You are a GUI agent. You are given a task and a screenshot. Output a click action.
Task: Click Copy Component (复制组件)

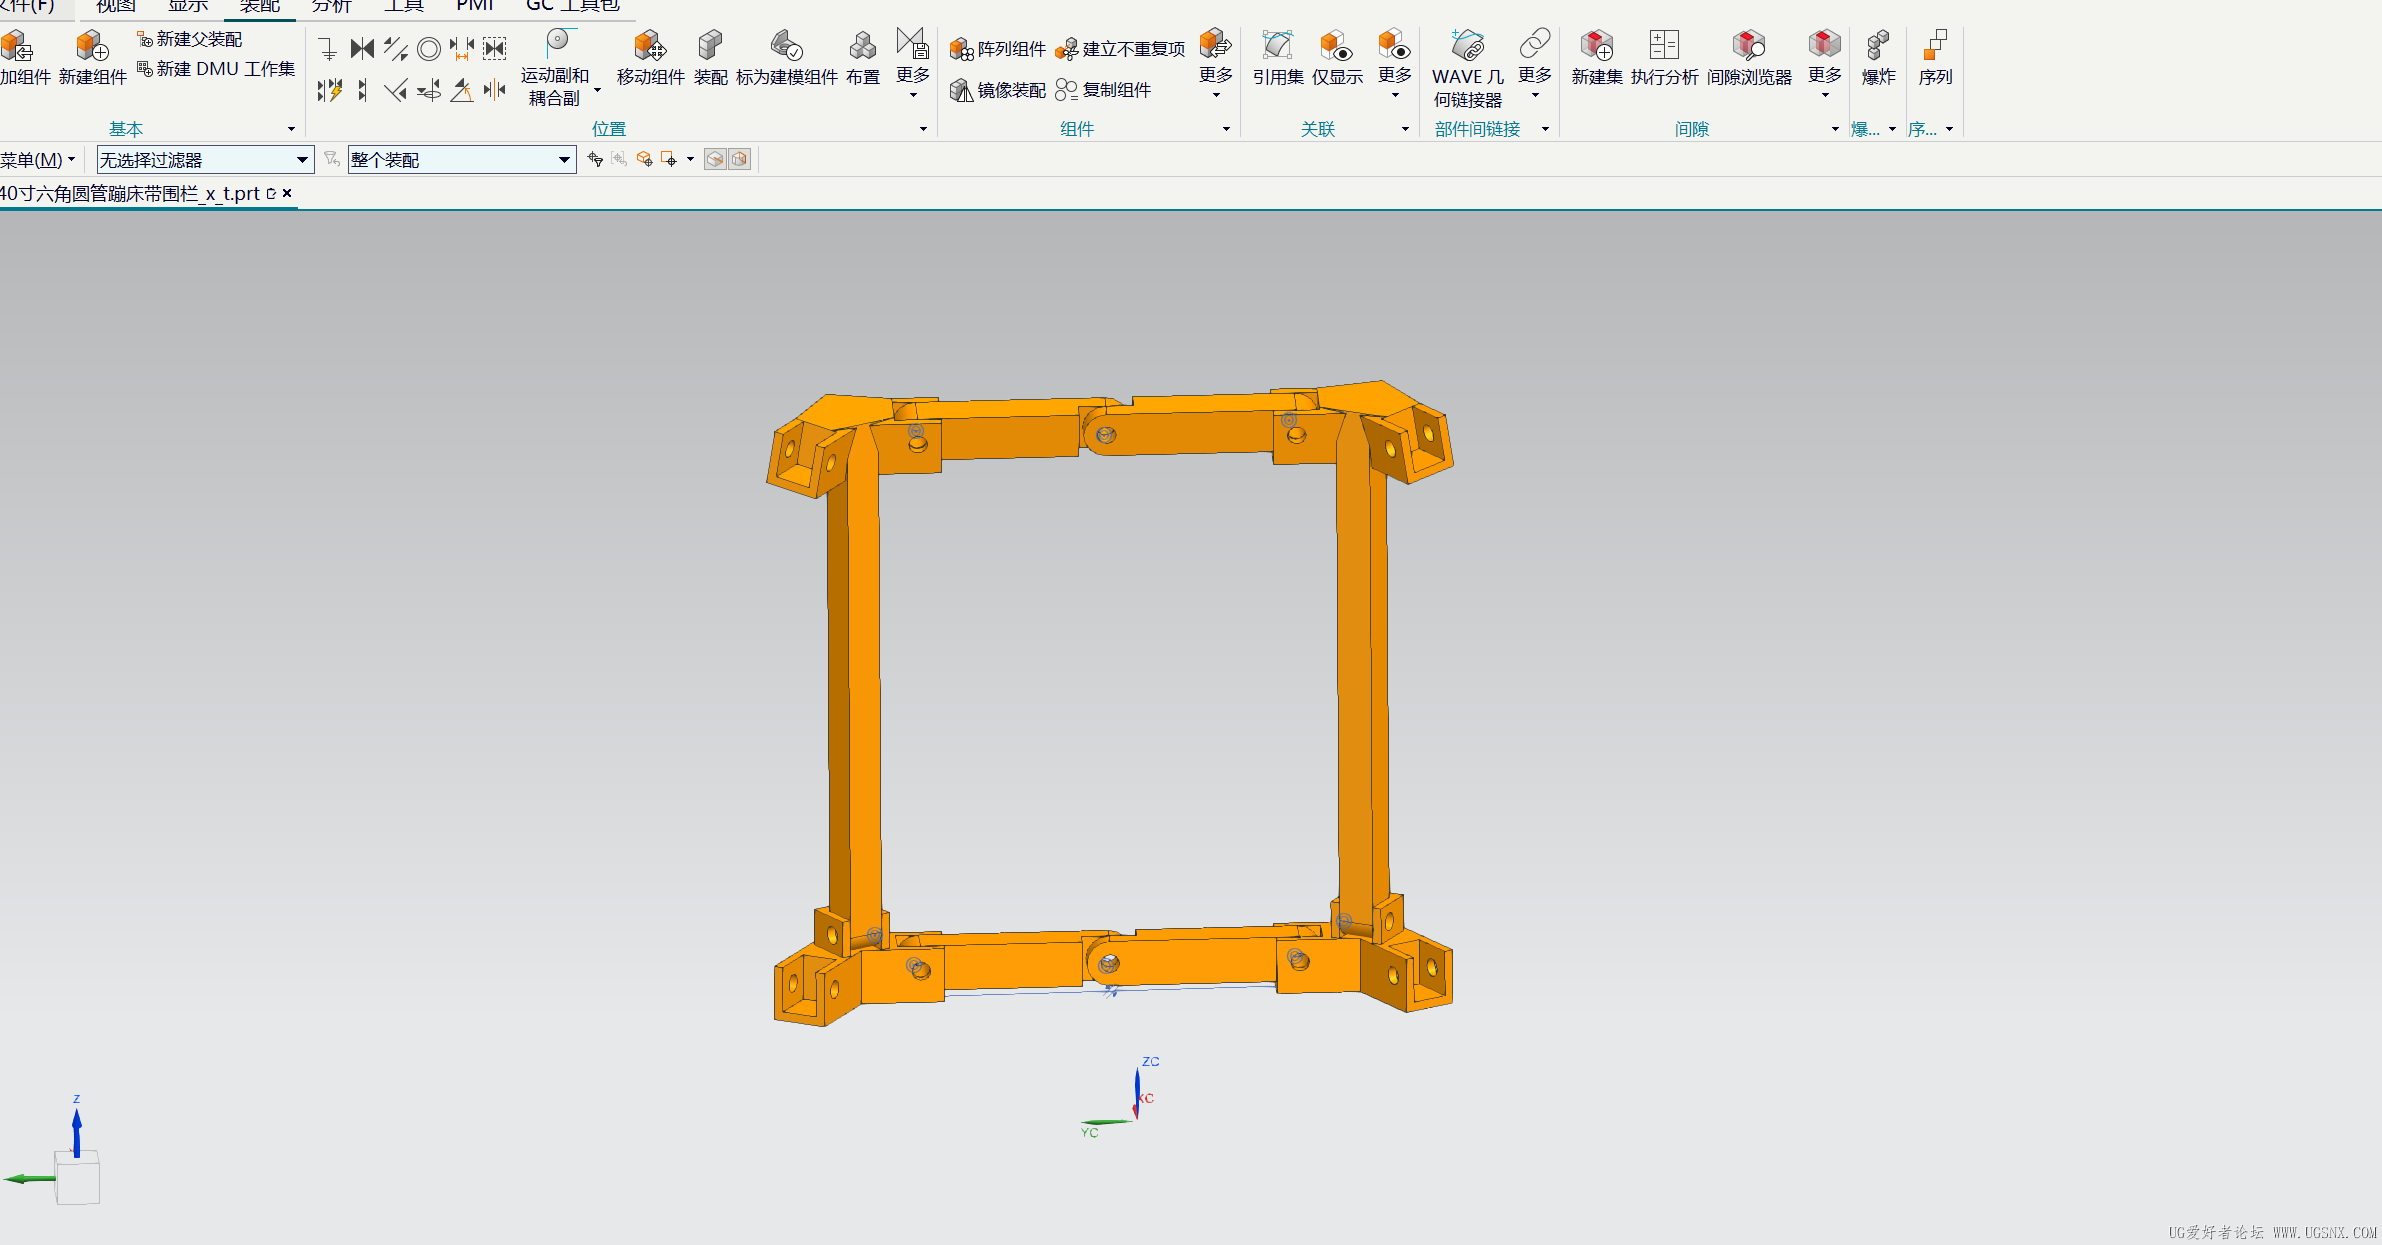coord(1103,90)
